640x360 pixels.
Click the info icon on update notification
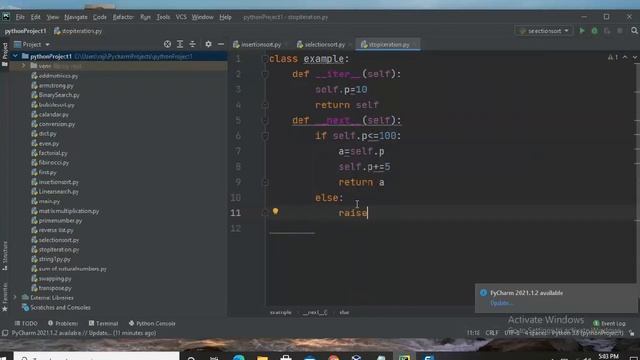(484, 293)
